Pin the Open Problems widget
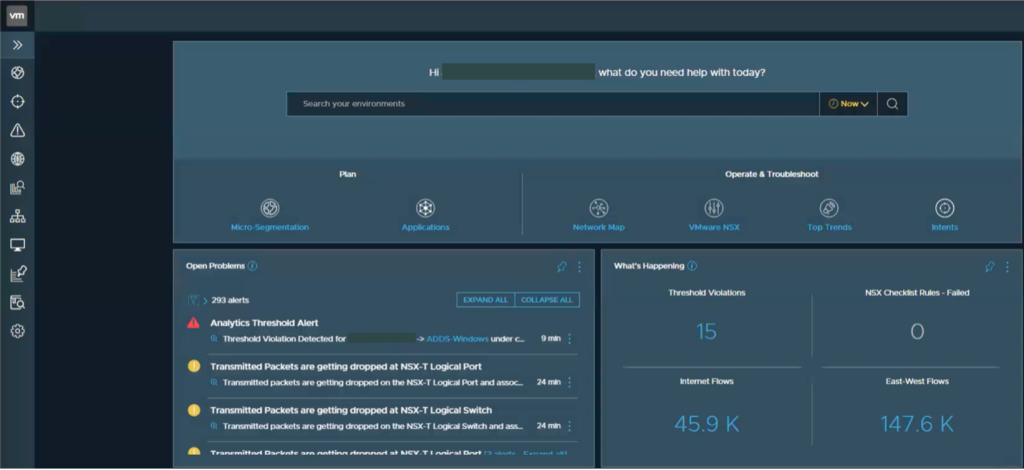Viewport: 1024px width, 470px height. coord(562,267)
